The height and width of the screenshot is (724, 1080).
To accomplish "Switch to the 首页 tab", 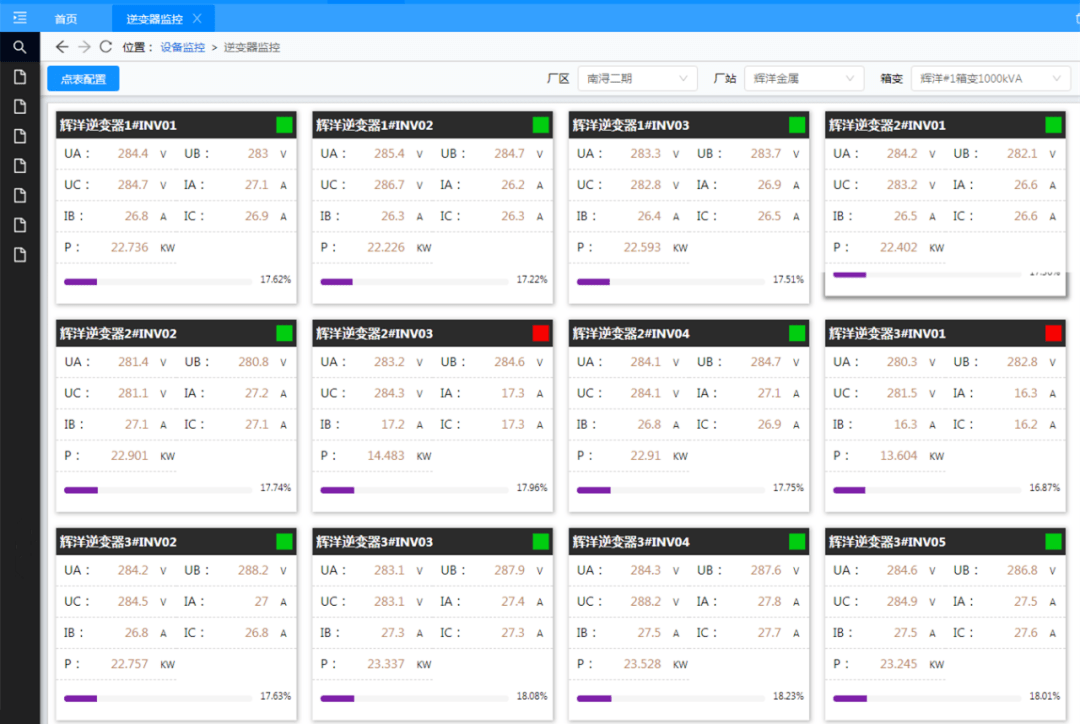I will point(66,19).
